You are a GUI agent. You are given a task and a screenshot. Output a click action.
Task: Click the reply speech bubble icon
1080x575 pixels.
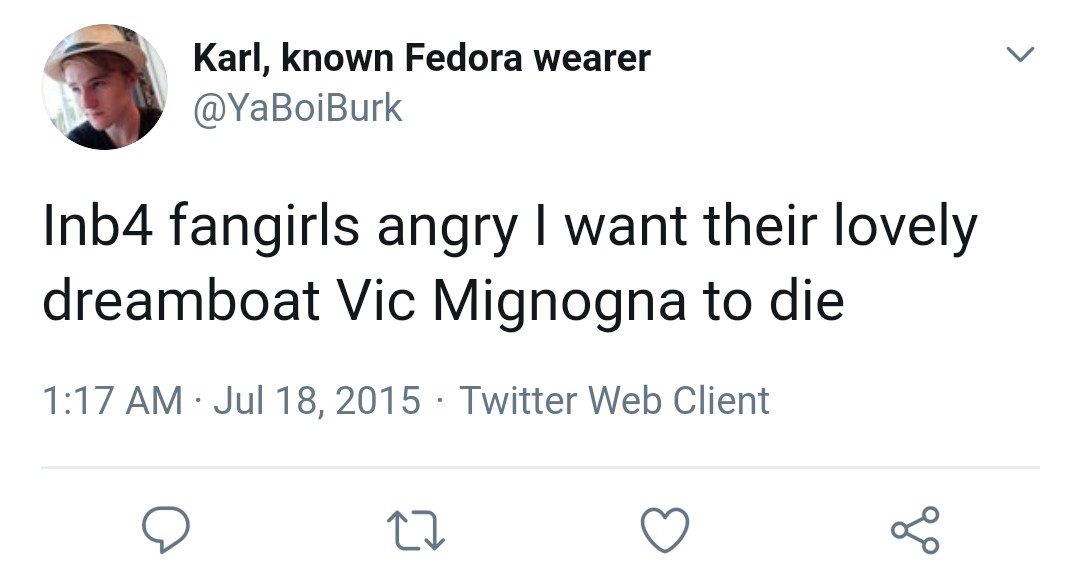click(166, 530)
